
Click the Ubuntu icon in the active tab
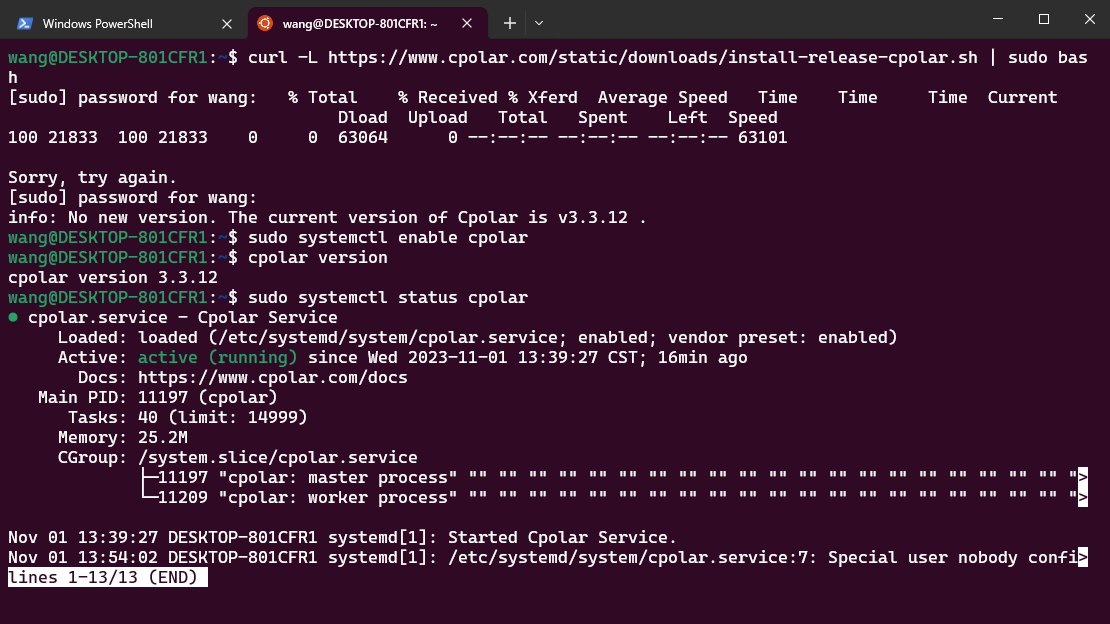265,23
